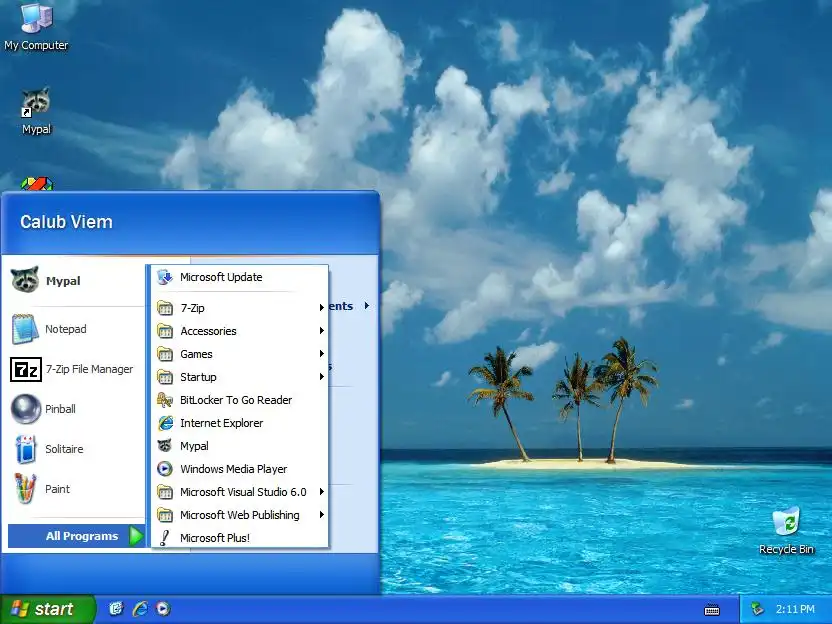Image resolution: width=832 pixels, height=624 pixels.
Task: Click the Solitaire label in Start menu
Action: [x=64, y=449]
